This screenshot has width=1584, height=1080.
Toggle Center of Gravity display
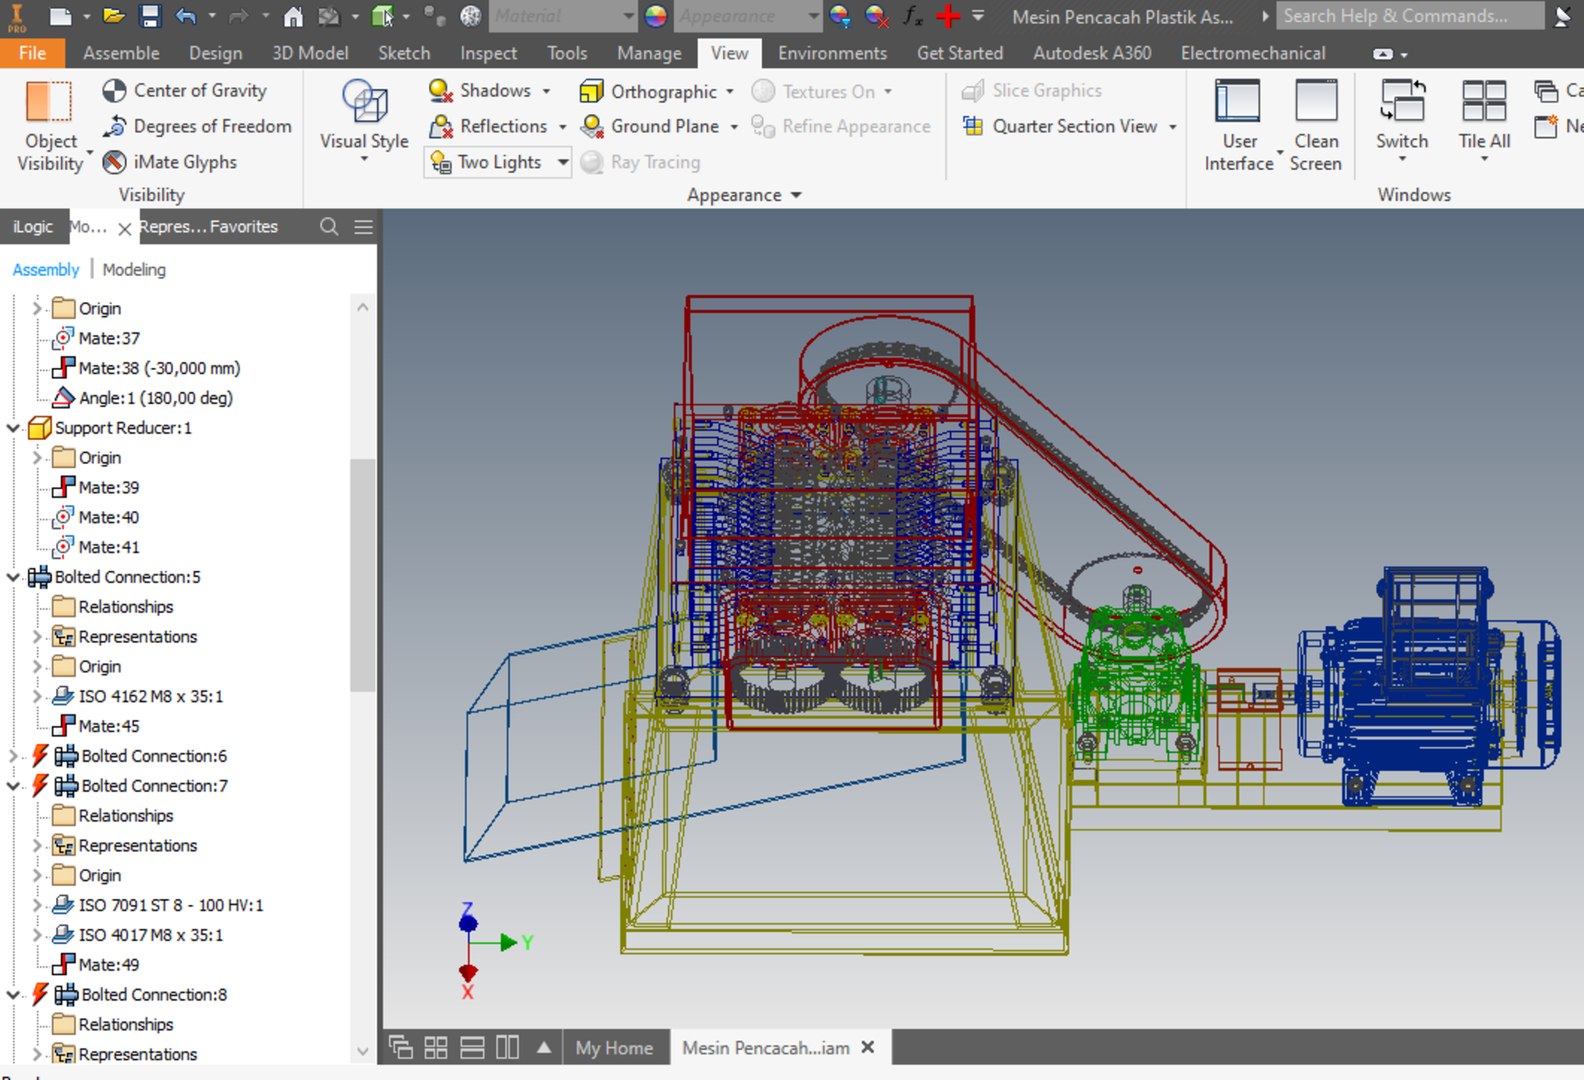pyautogui.click(x=185, y=90)
